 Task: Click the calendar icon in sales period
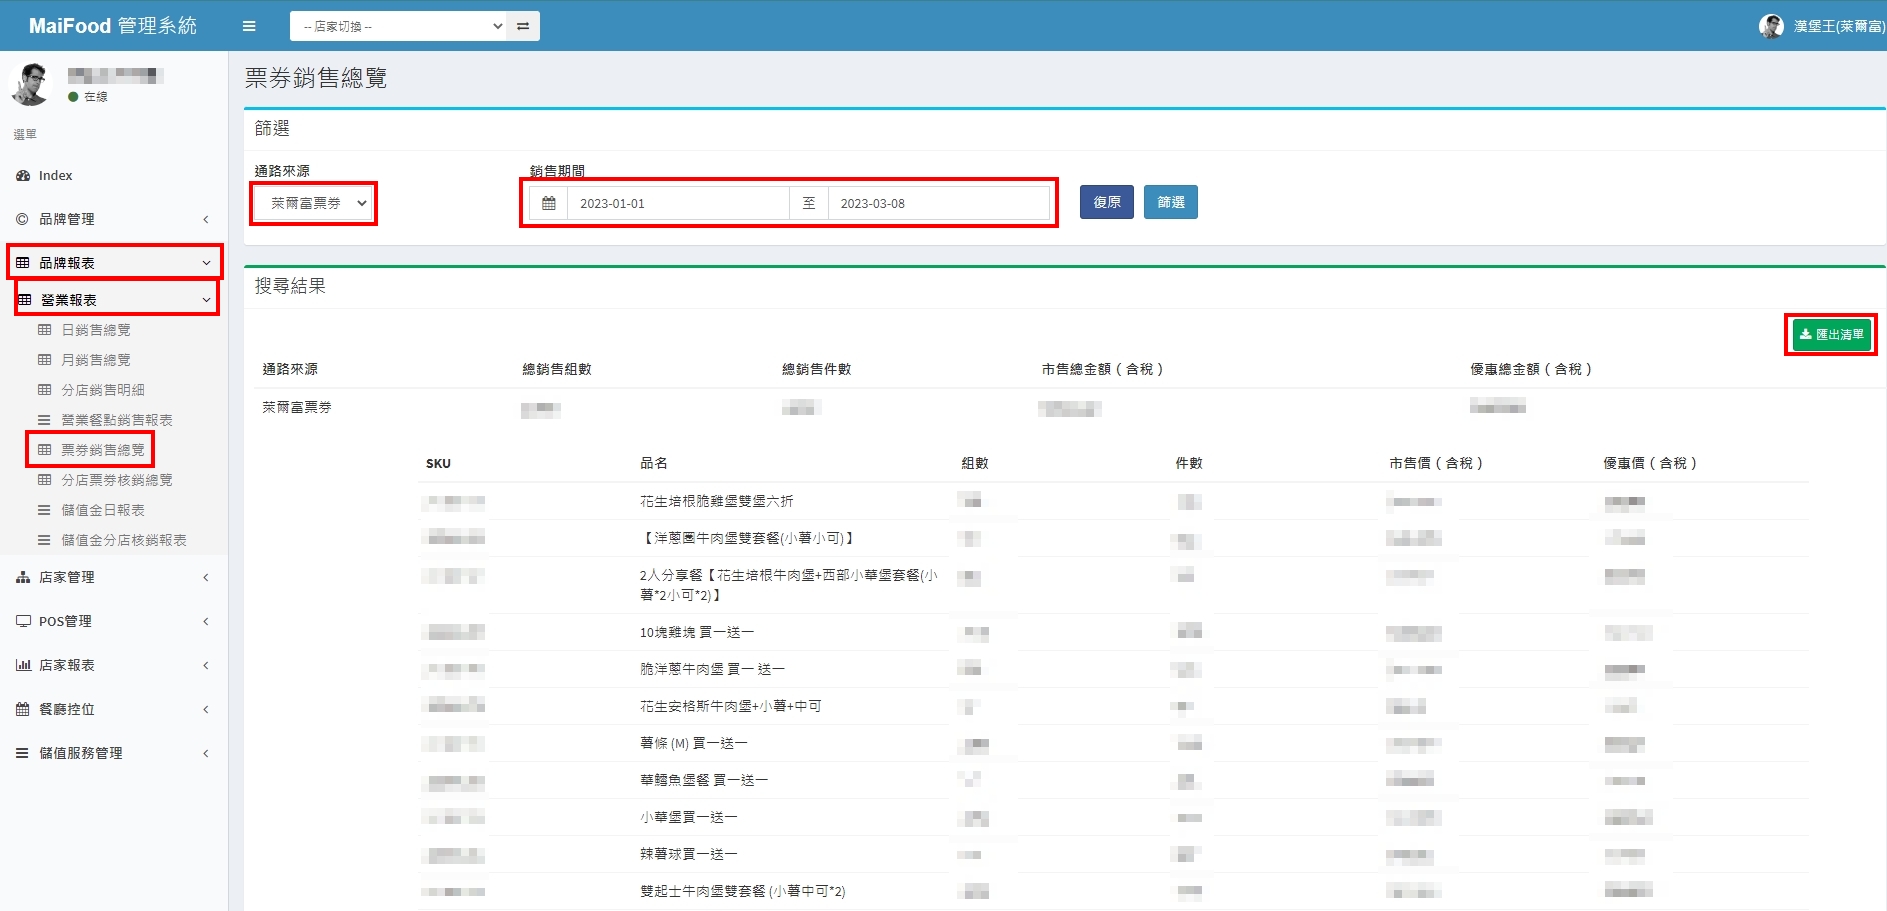549,203
